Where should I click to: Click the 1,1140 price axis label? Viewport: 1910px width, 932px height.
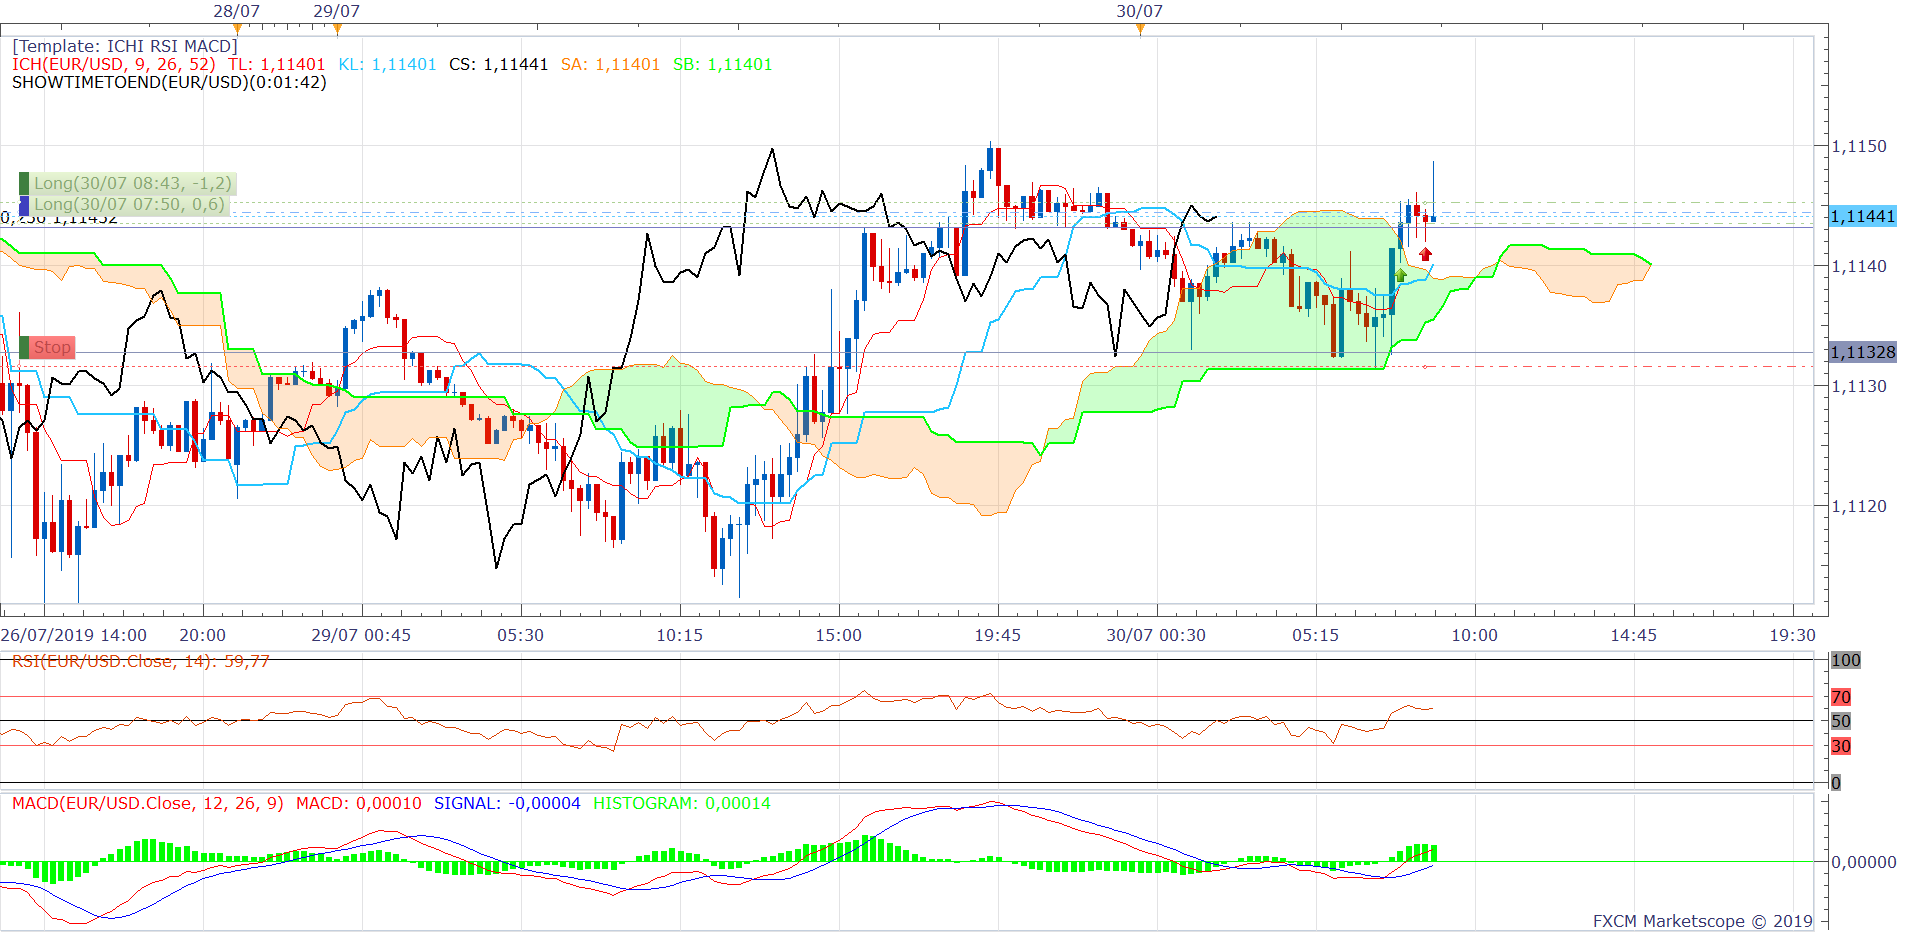pyautogui.click(x=1859, y=266)
